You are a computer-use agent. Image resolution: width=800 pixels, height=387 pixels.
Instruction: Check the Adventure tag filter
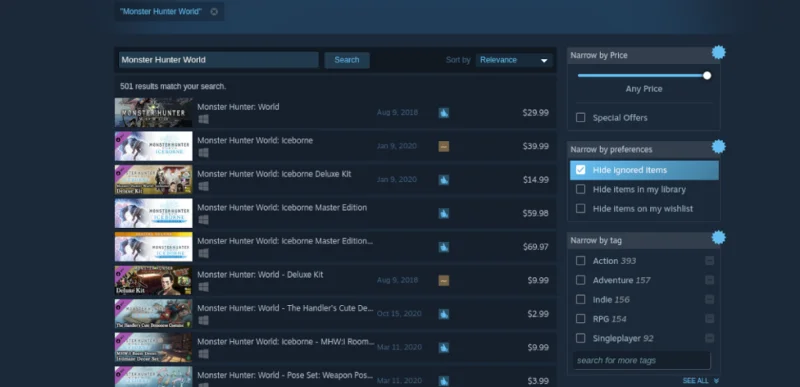tap(581, 280)
